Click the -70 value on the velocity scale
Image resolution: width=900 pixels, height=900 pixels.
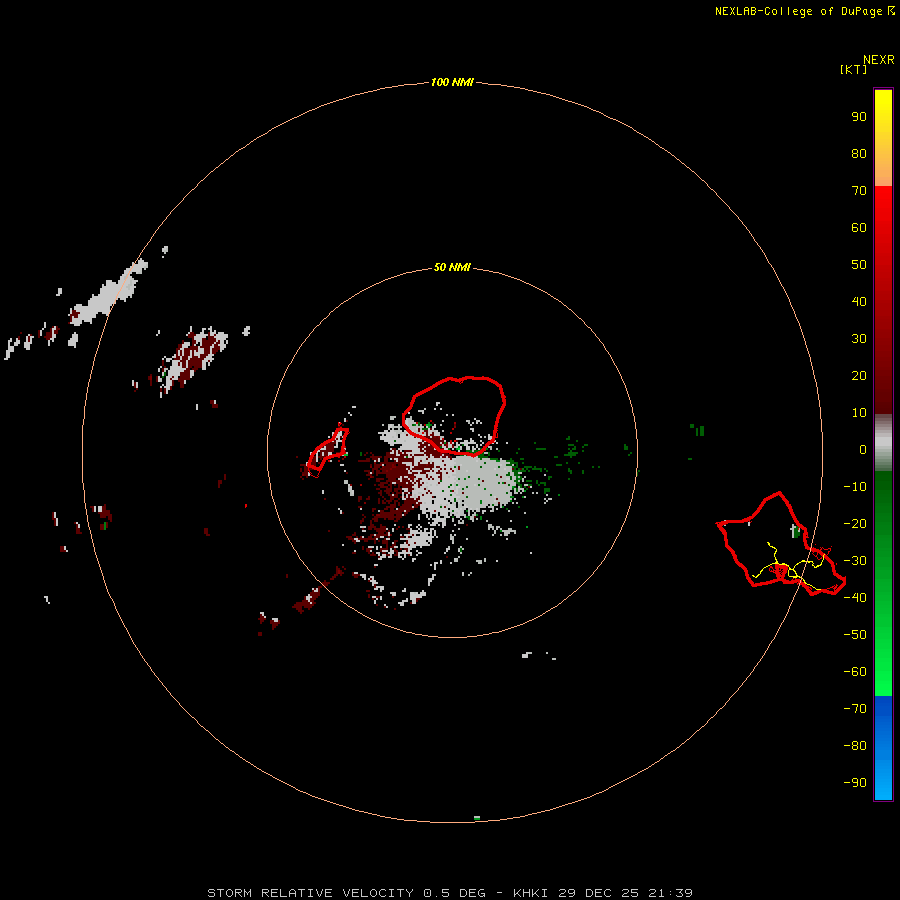coord(855,708)
